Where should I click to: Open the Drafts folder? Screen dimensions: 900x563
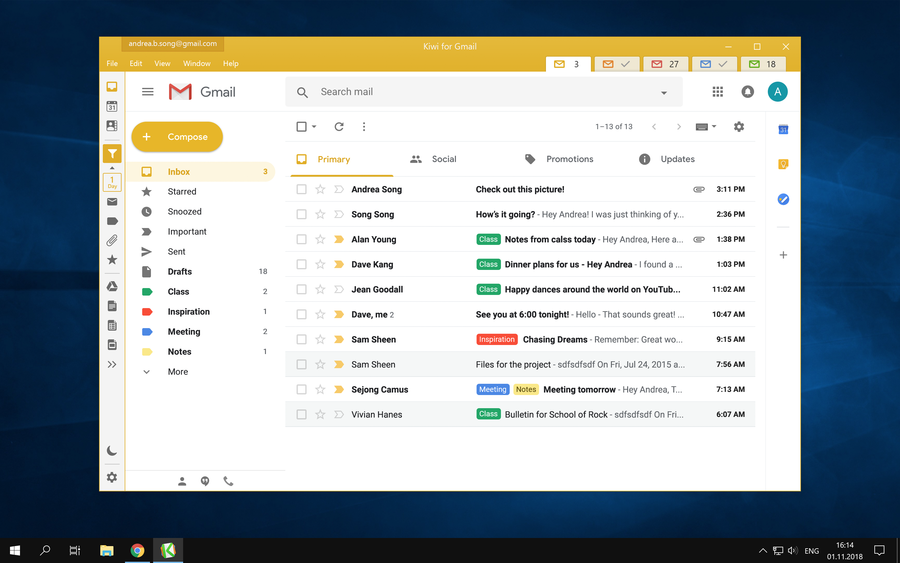tap(180, 272)
